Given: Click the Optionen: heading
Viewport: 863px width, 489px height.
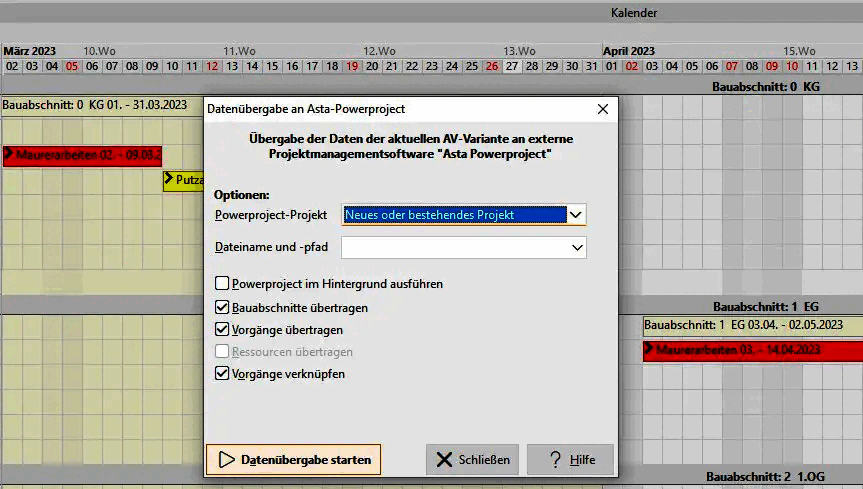Looking at the screenshot, I should tap(242, 195).
